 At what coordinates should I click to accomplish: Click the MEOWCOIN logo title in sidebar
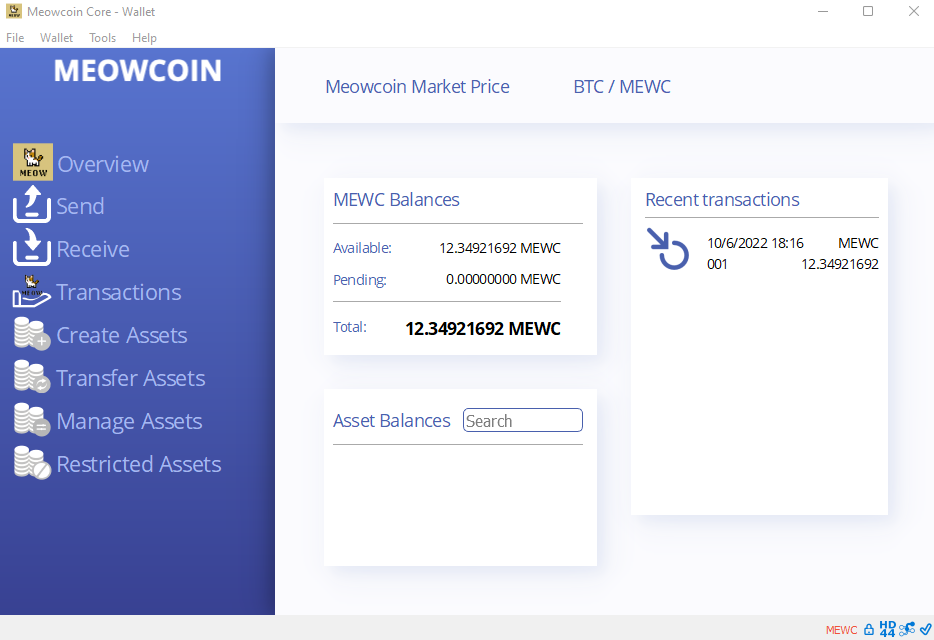(x=138, y=70)
